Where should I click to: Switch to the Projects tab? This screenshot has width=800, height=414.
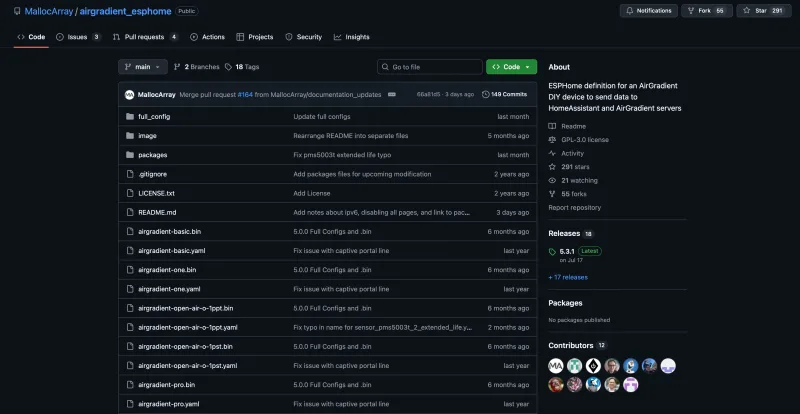(x=255, y=37)
